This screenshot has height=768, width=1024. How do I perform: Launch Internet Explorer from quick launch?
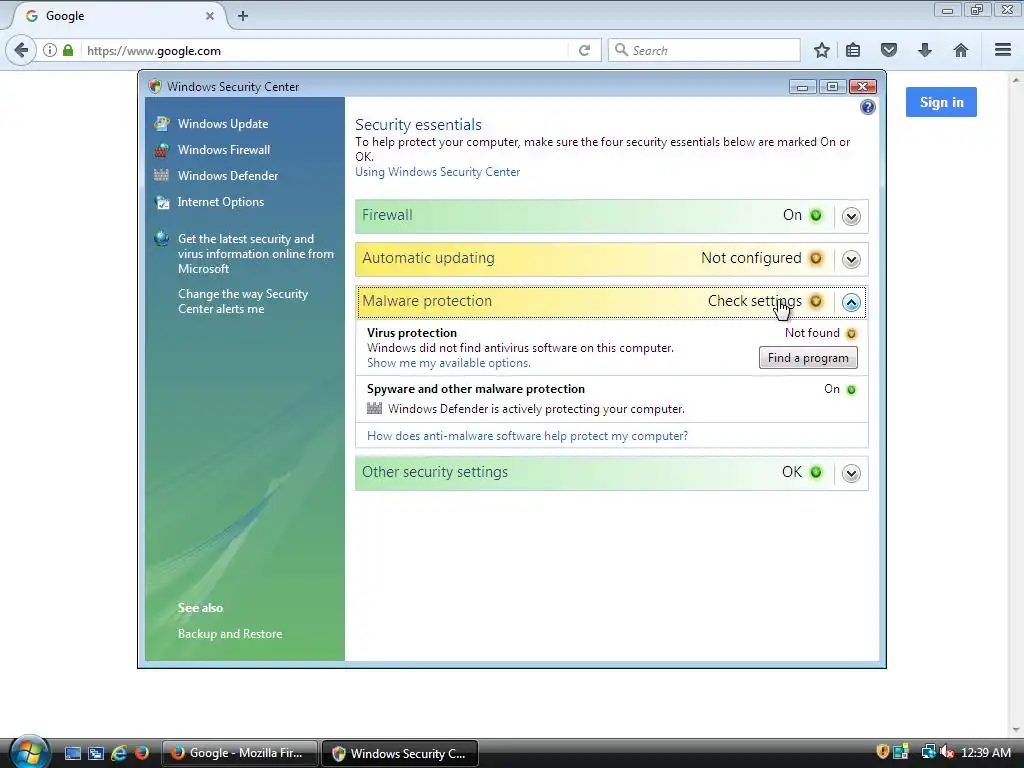click(x=119, y=753)
